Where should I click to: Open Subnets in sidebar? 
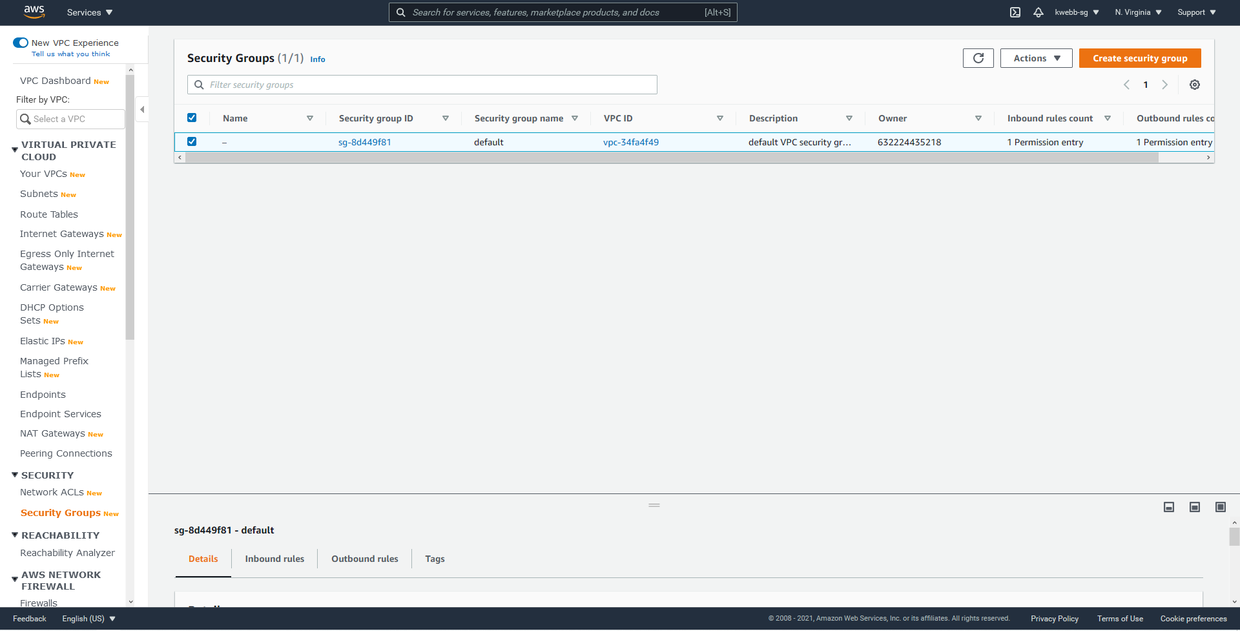[x=39, y=194]
